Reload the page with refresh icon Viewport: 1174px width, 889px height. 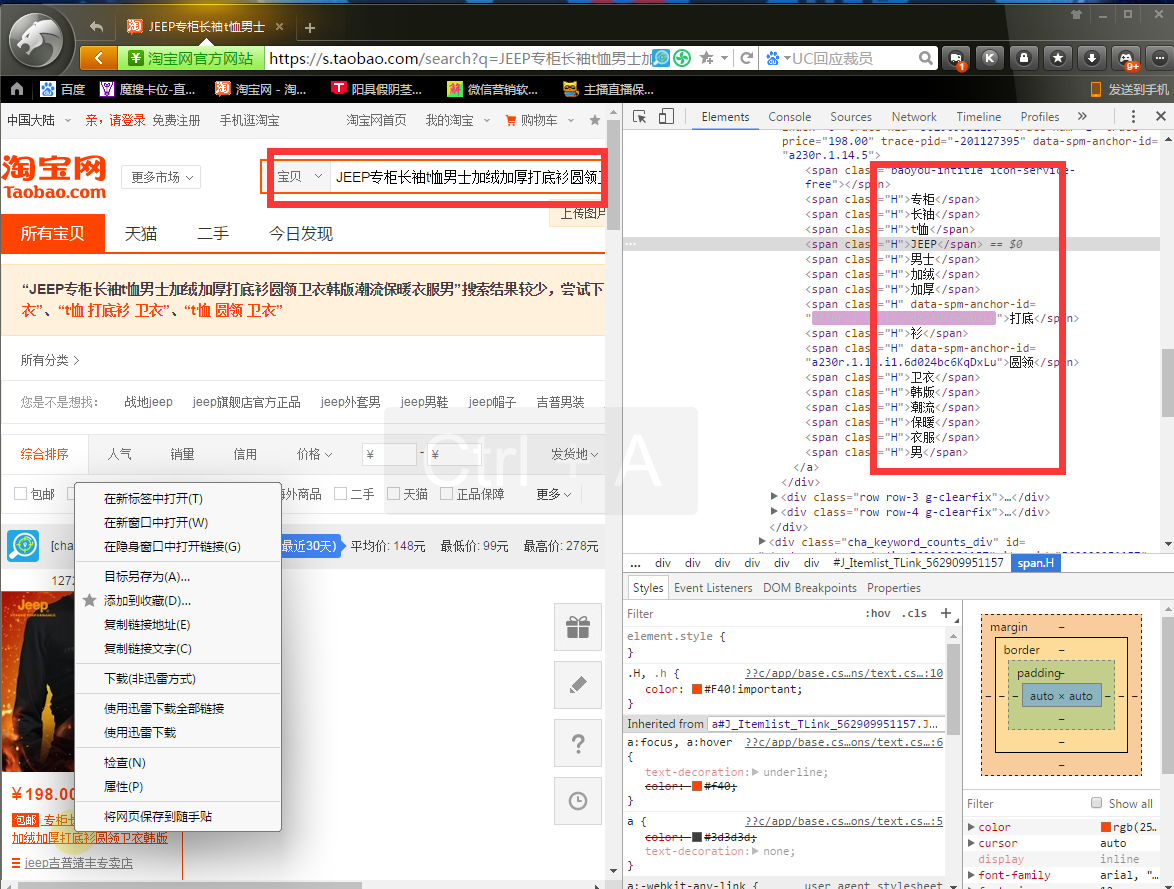746,58
